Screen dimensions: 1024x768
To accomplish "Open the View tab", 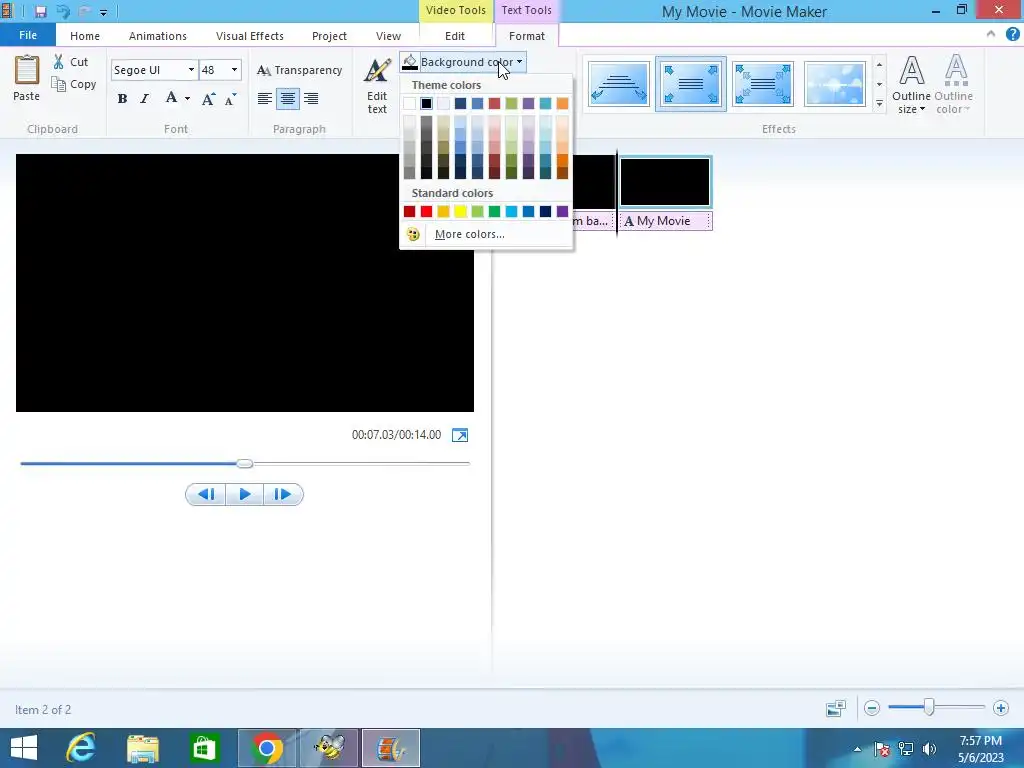I will pyautogui.click(x=388, y=36).
